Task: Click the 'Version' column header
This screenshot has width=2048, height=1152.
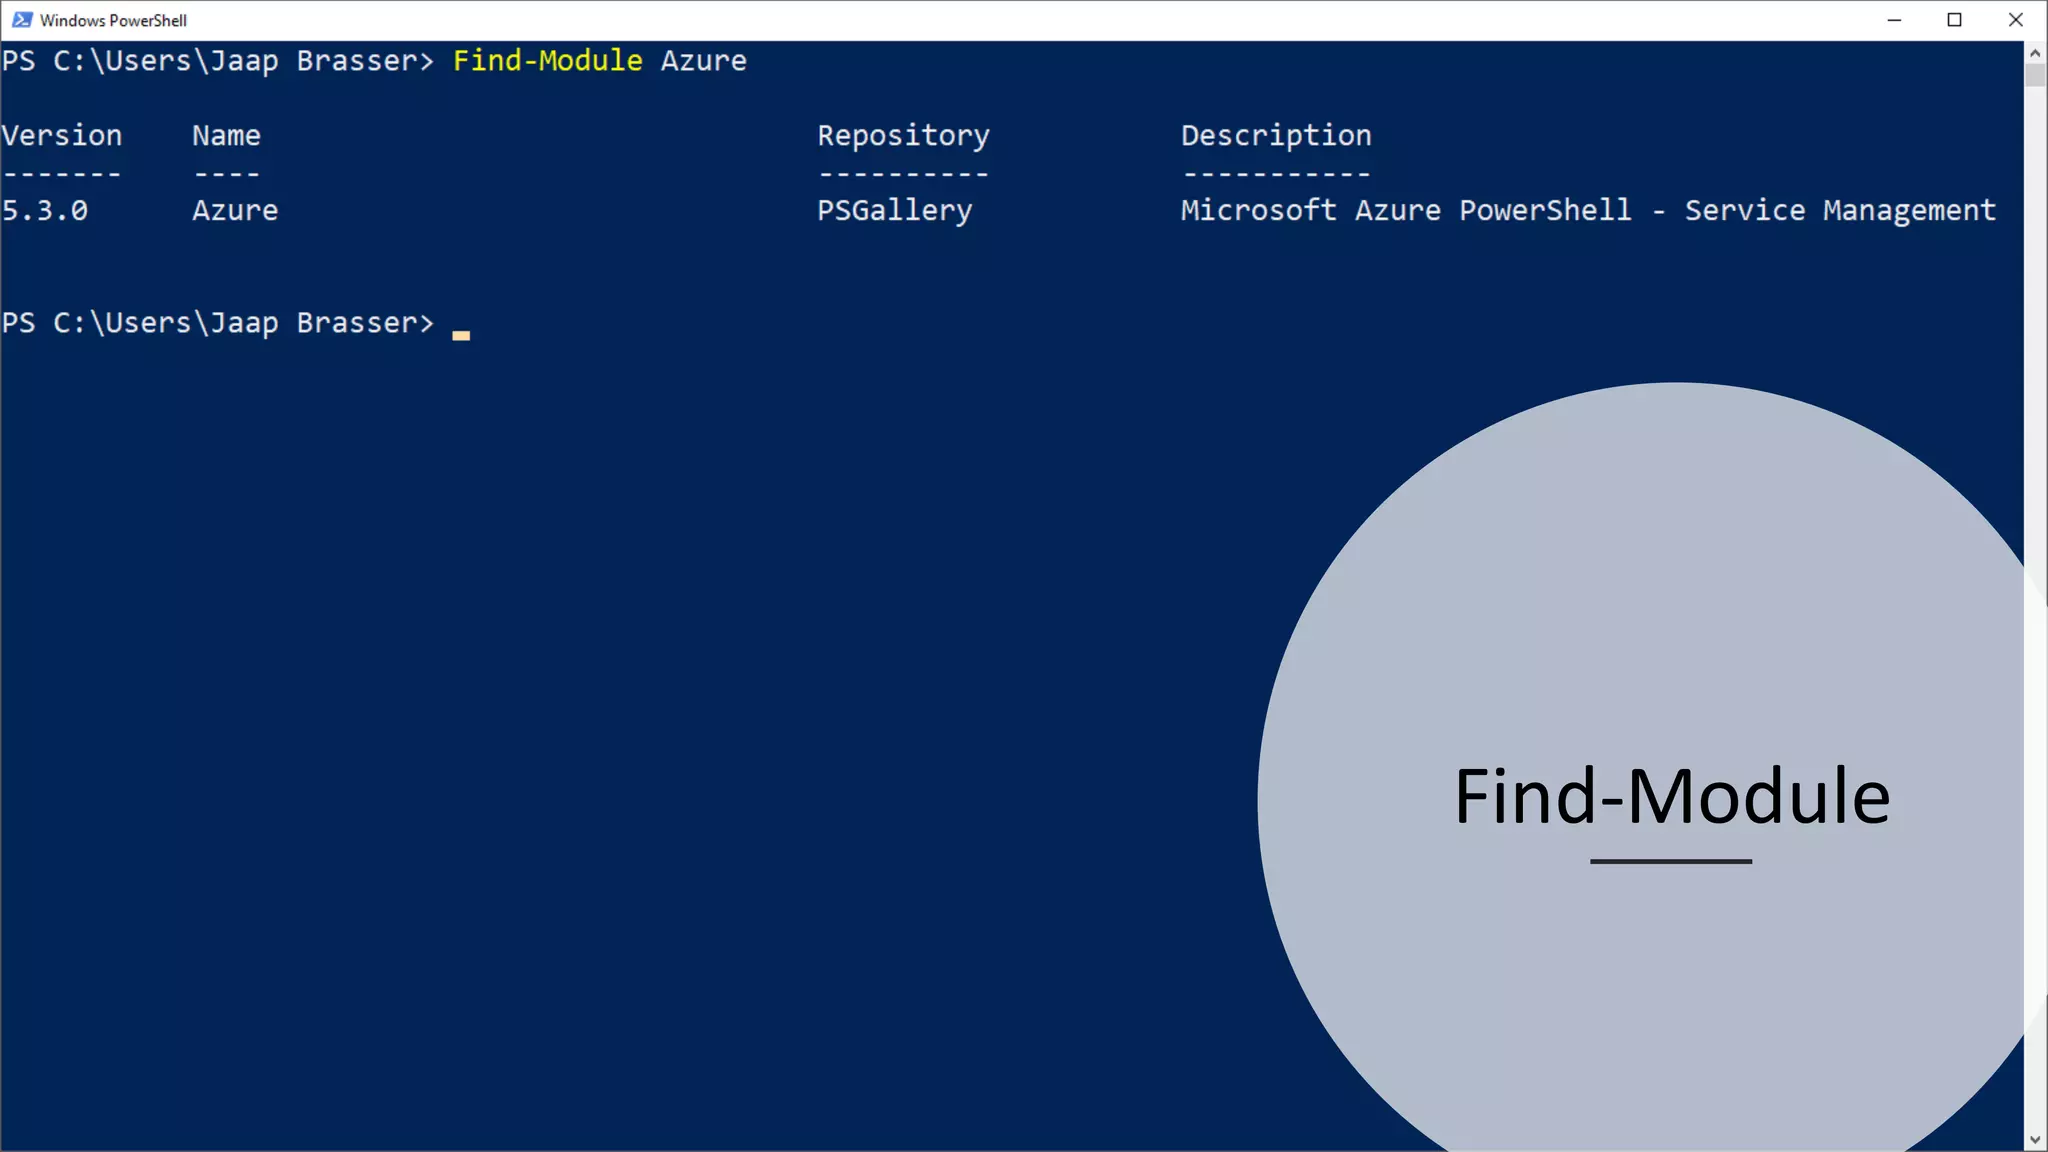Action: [x=62, y=136]
